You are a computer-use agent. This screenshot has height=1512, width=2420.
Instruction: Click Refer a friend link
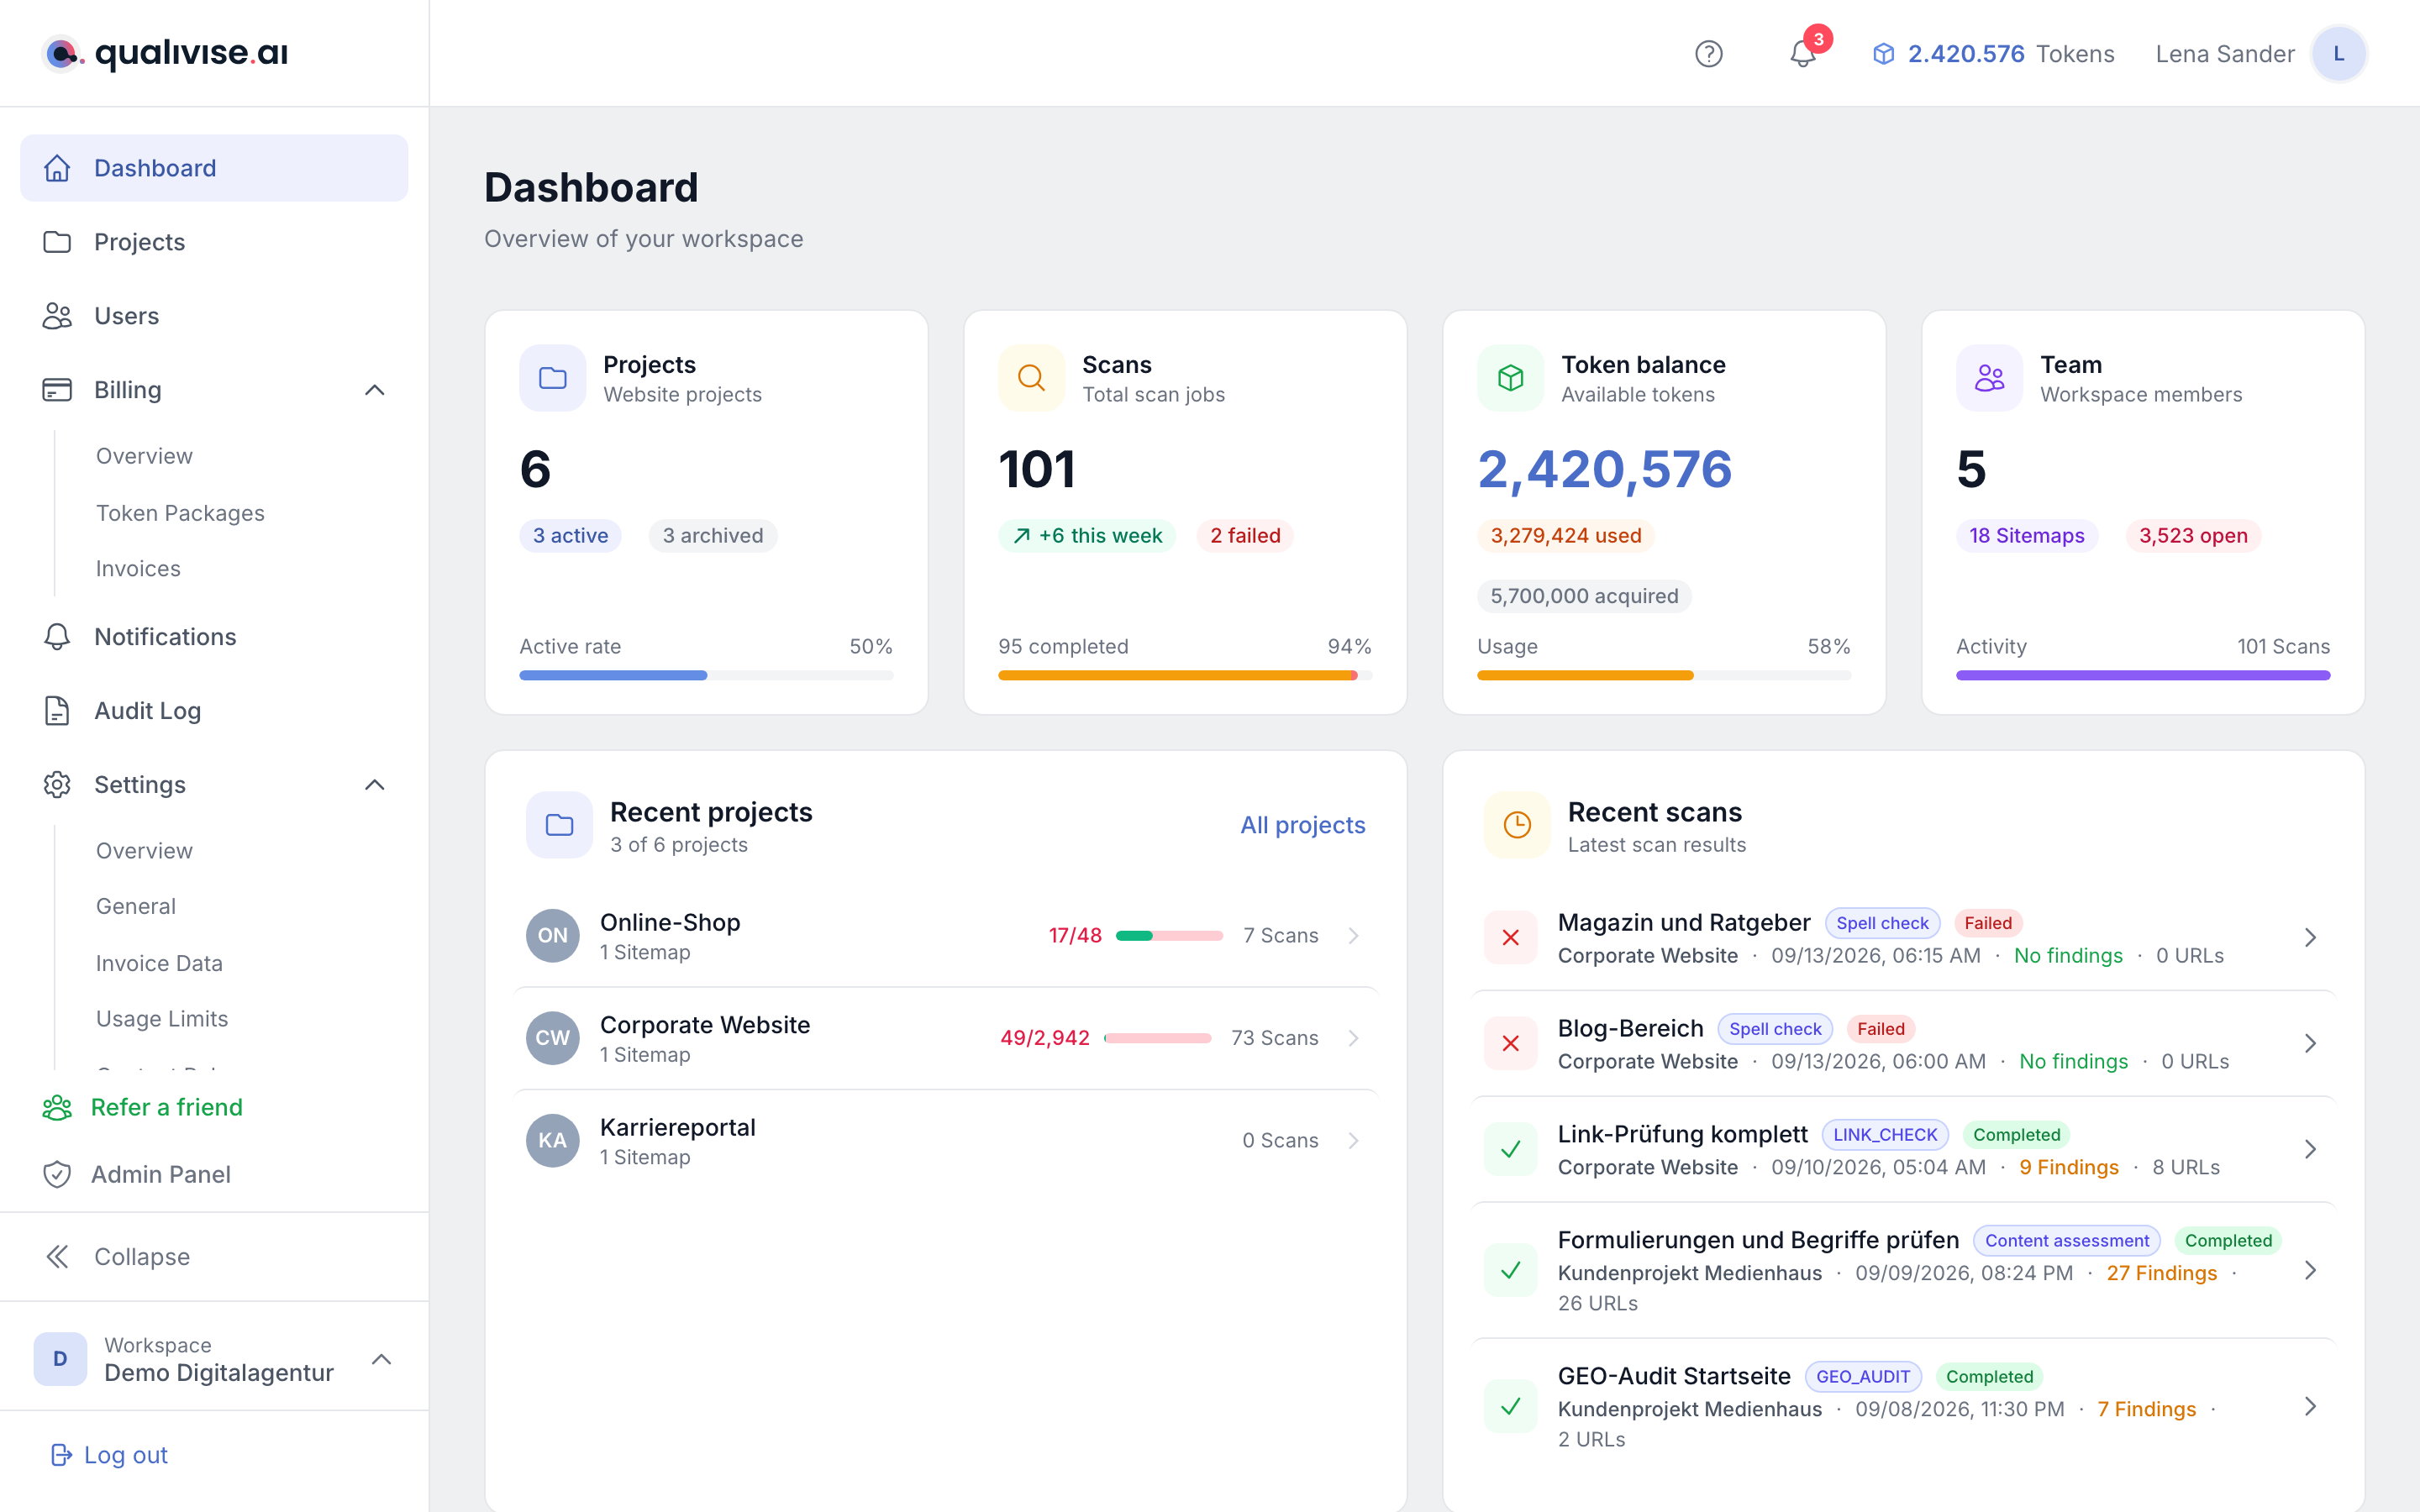tap(143, 1107)
